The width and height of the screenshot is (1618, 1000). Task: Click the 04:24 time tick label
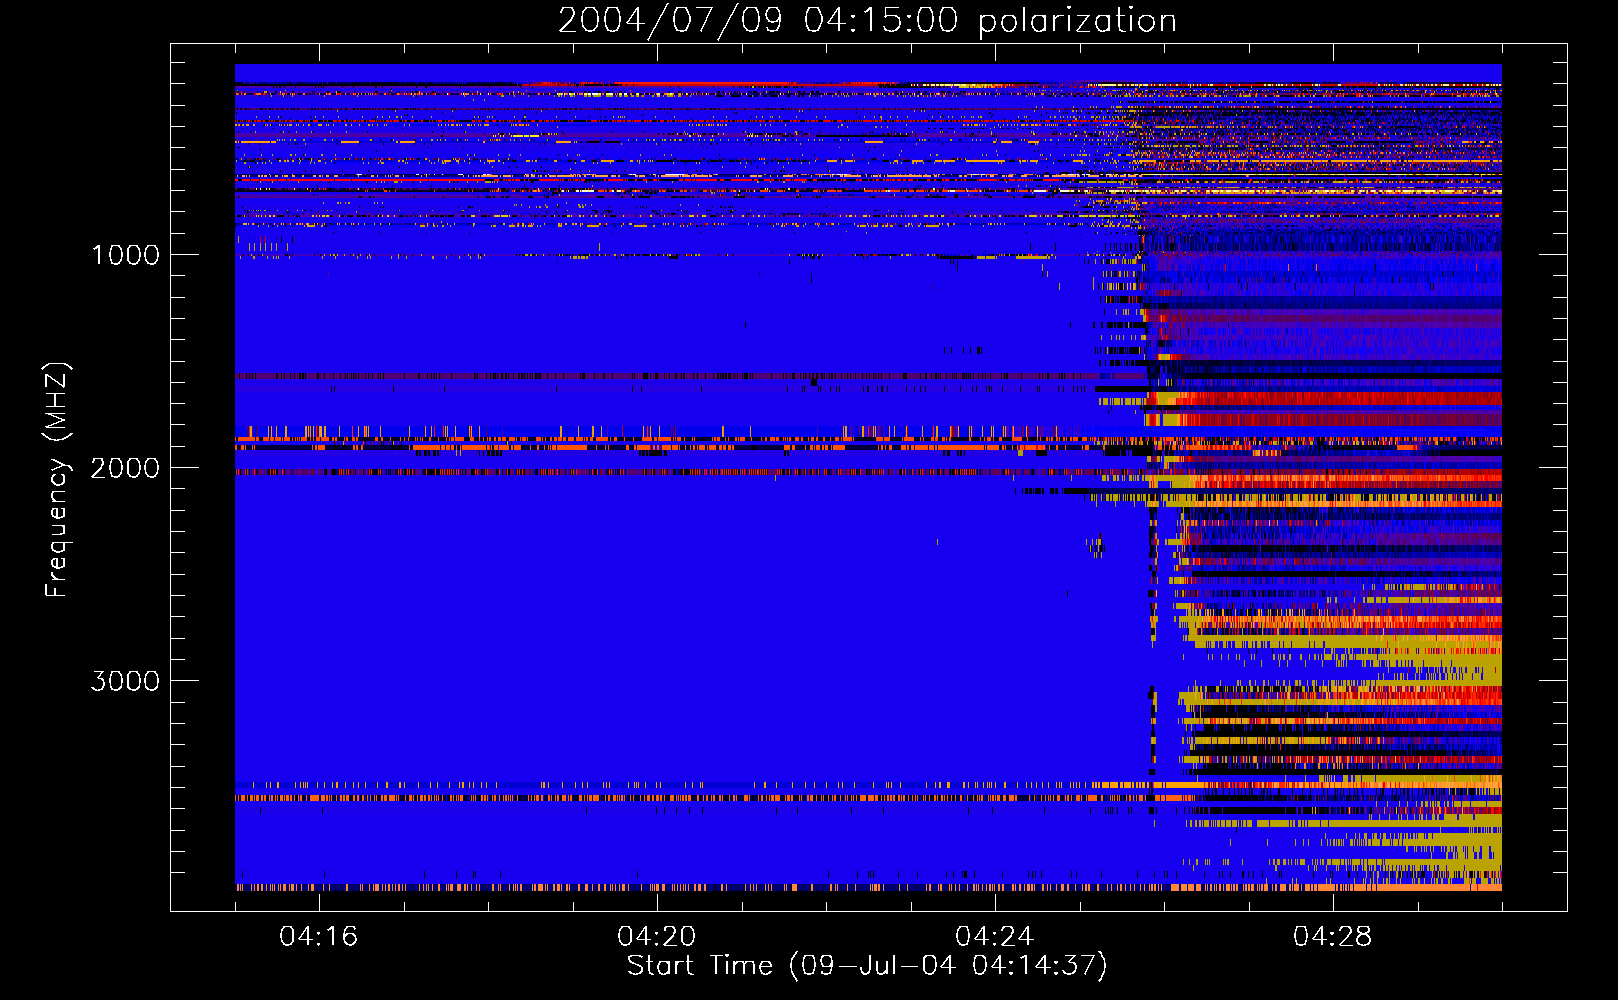click(x=995, y=937)
